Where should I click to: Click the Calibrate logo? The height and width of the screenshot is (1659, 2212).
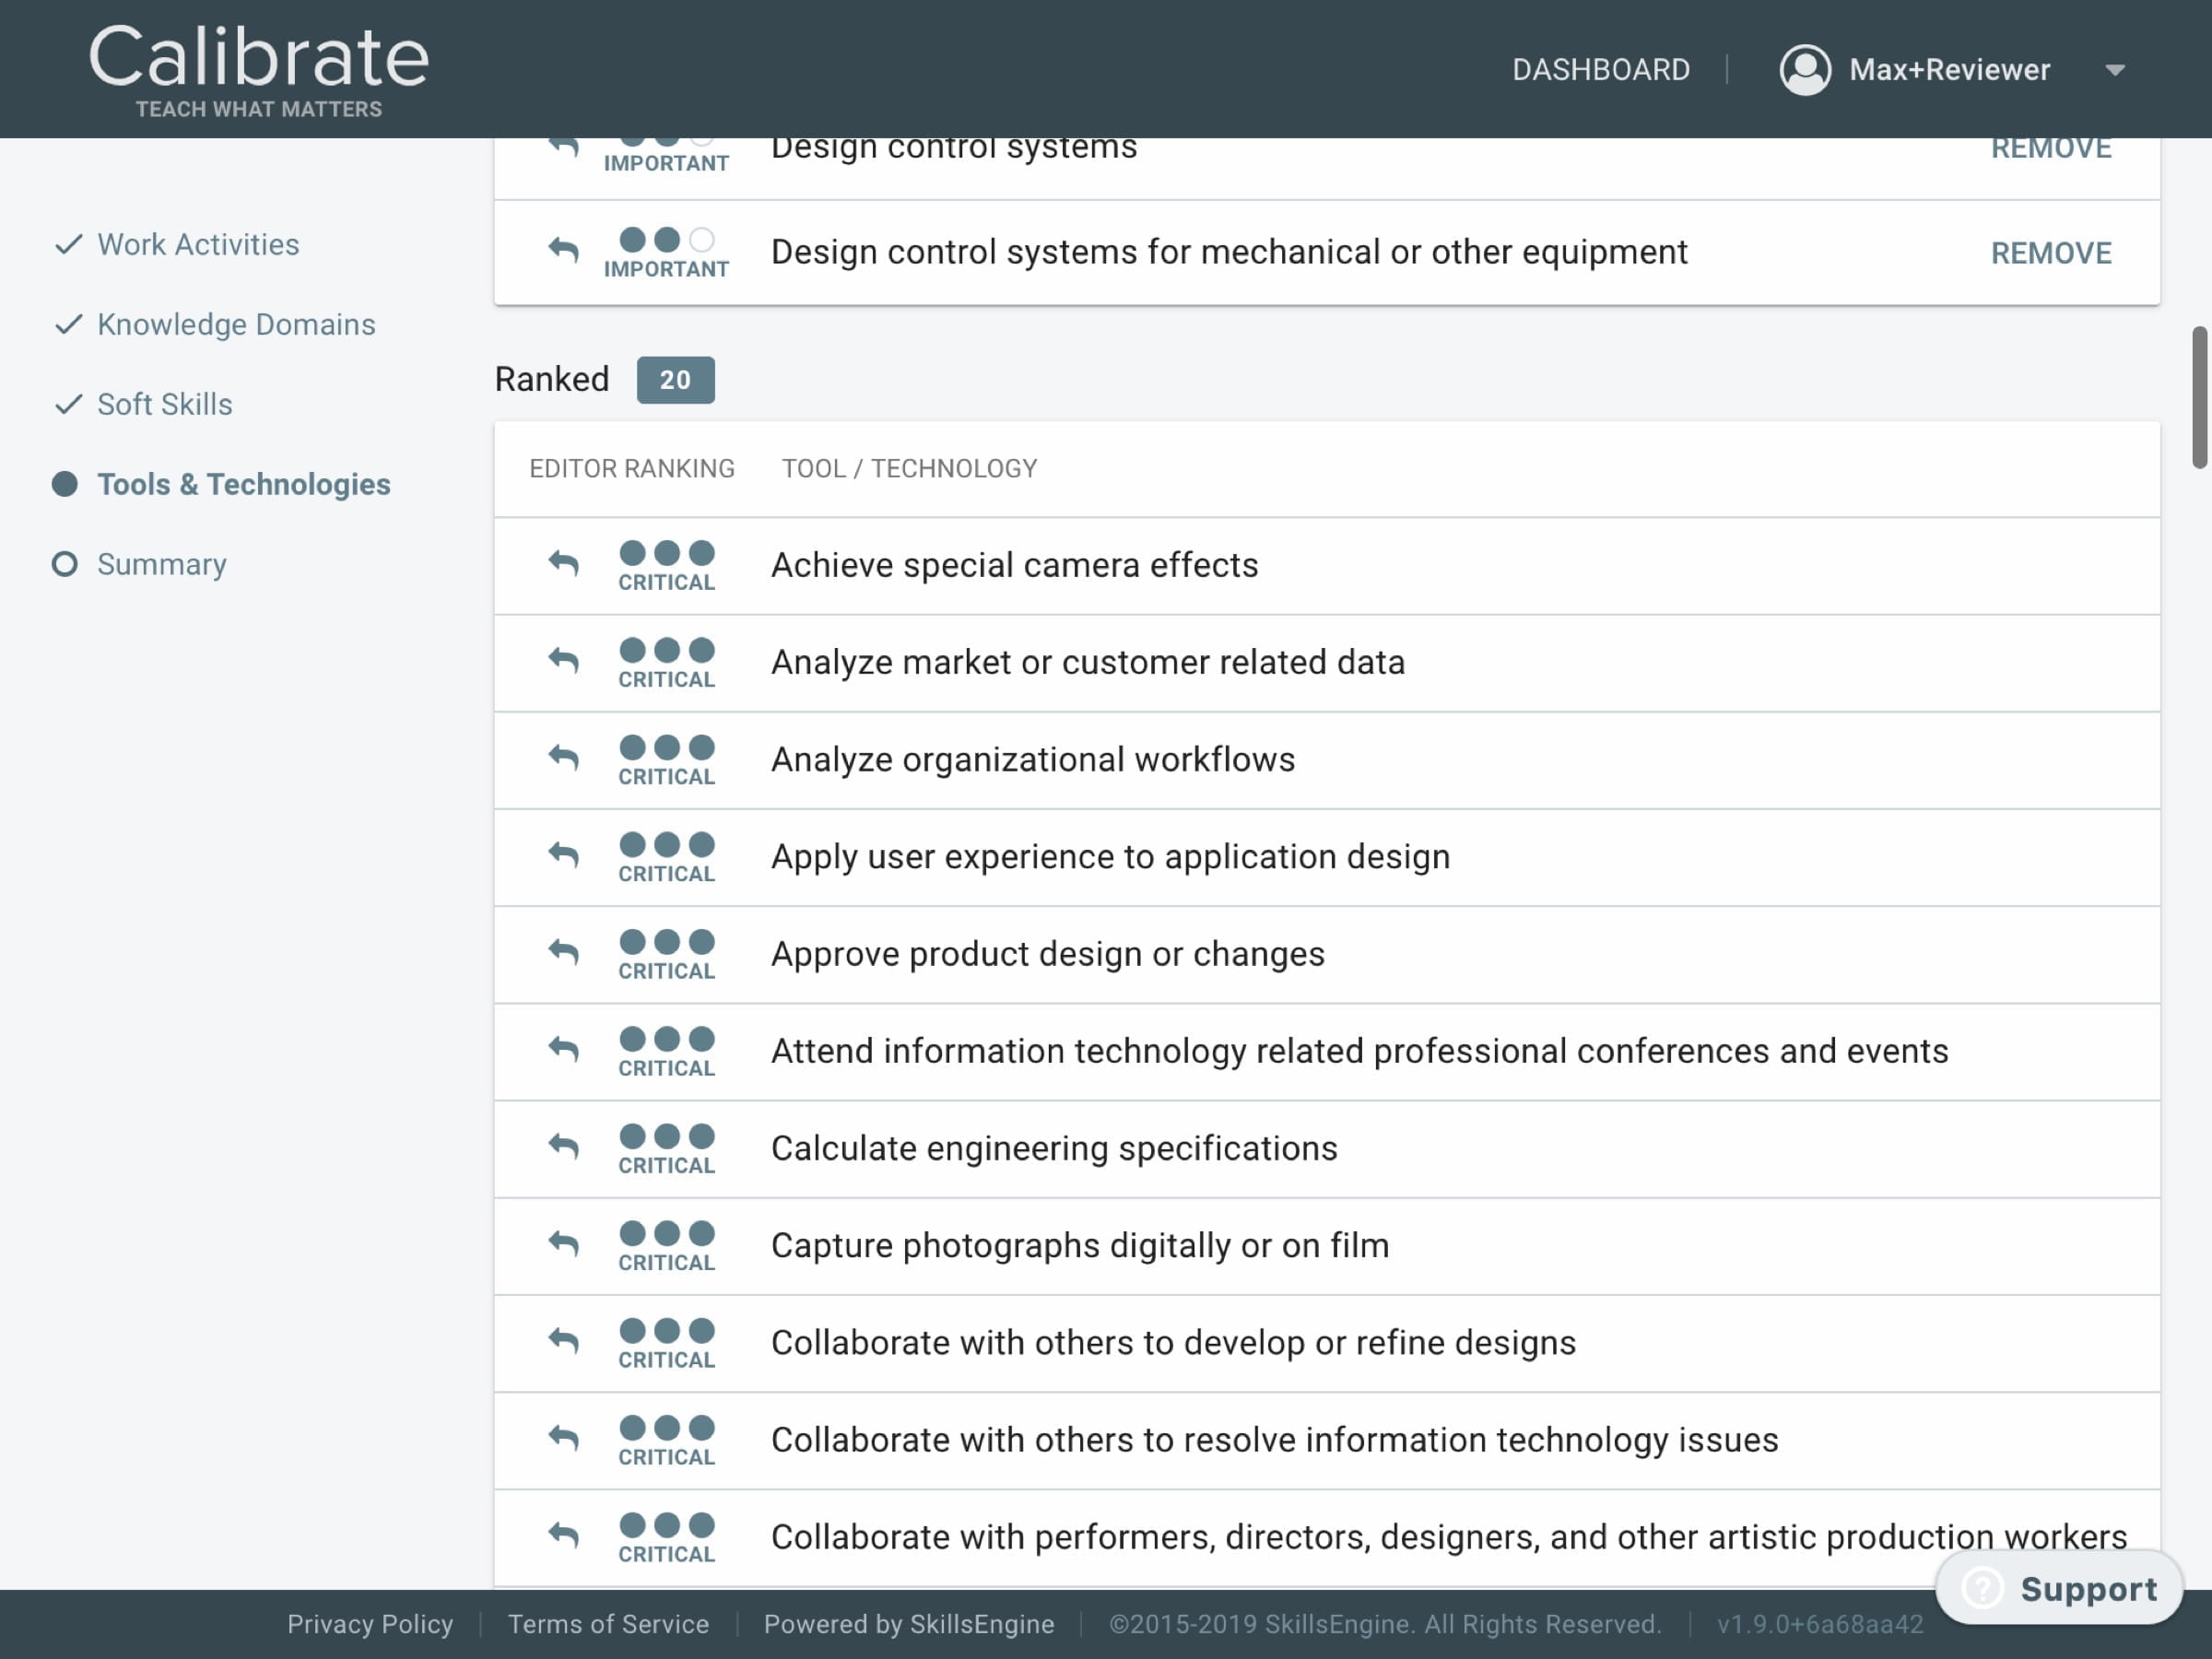[259, 69]
